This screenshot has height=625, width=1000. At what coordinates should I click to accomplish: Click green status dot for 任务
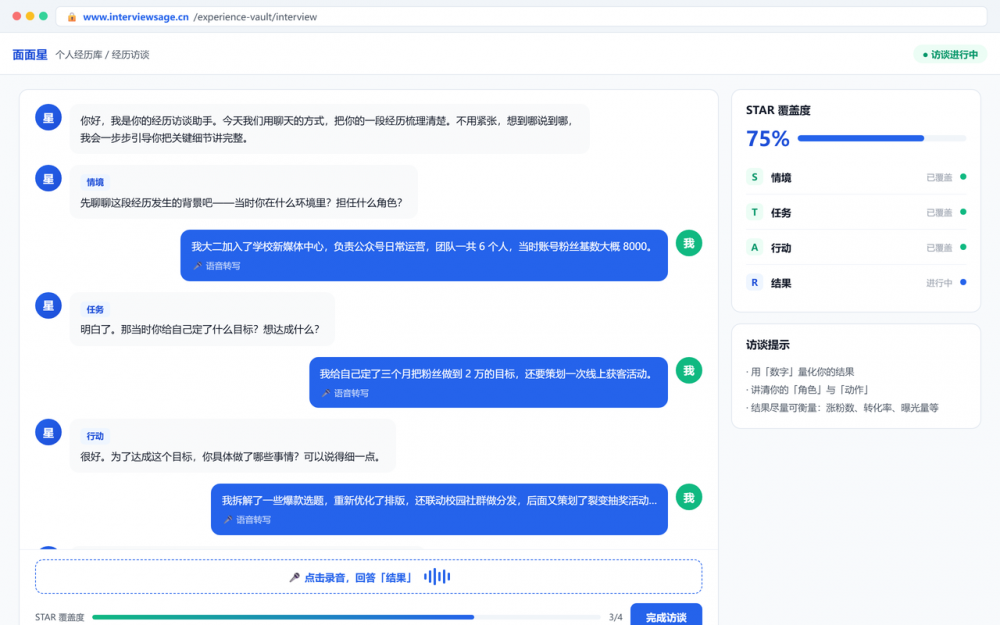tap(963, 212)
